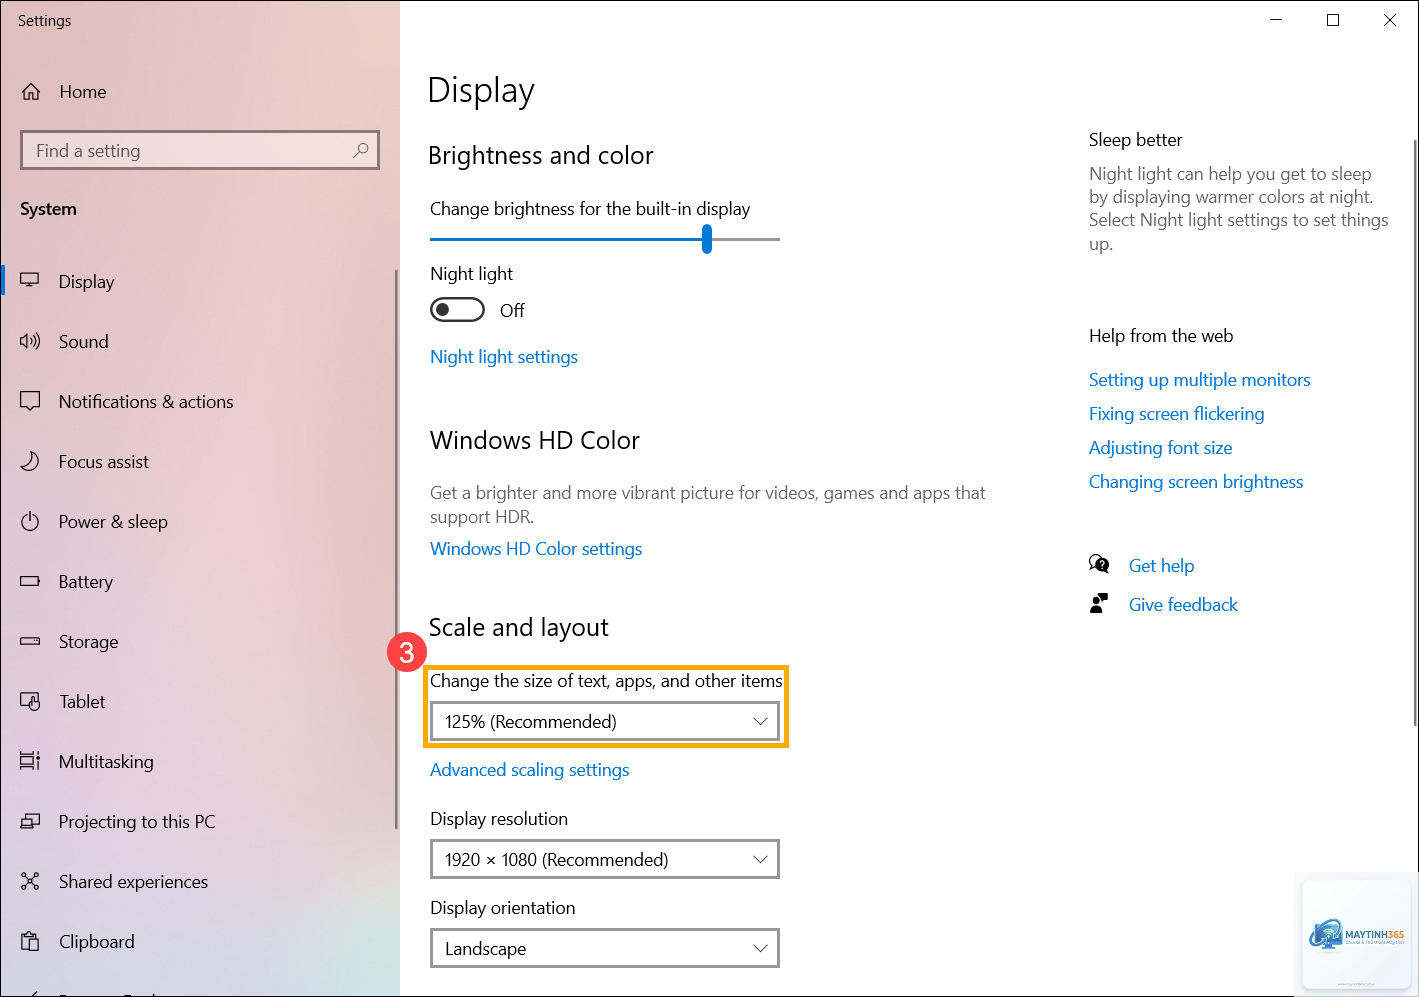Open the 1920 × 1080 resolution dropdown
This screenshot has height=997, width=1419.
click(605, 859)
